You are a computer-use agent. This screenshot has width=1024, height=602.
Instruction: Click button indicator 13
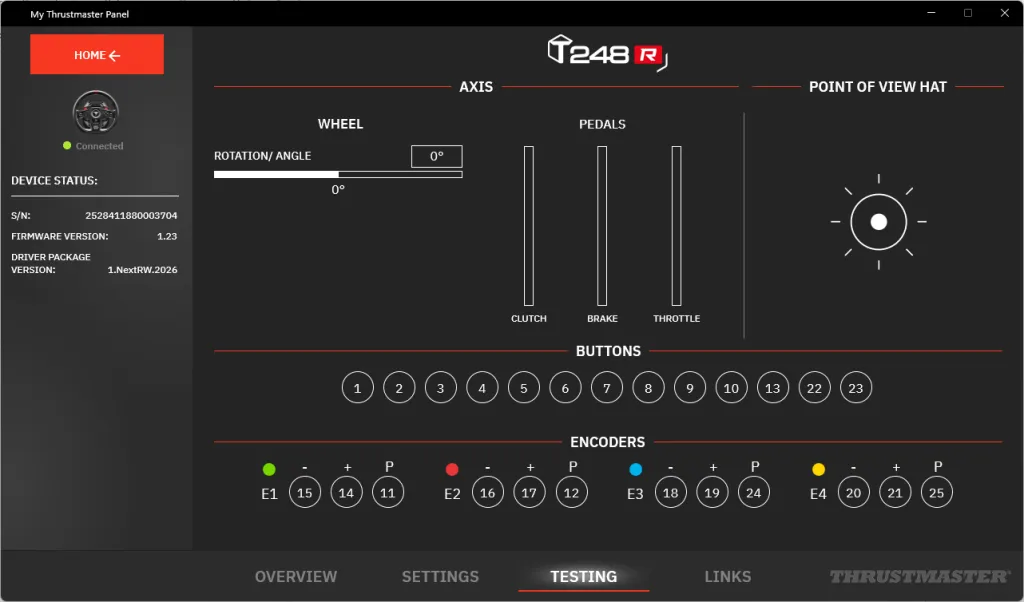click(x=773, y=388)
